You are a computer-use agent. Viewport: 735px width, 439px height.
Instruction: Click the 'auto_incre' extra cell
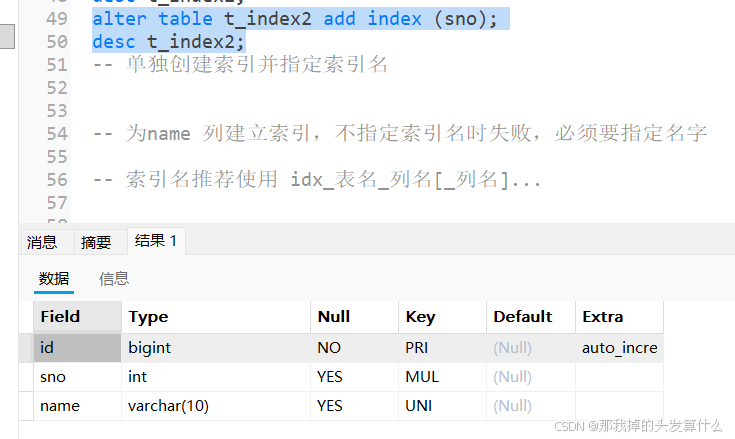click(619, 348)
